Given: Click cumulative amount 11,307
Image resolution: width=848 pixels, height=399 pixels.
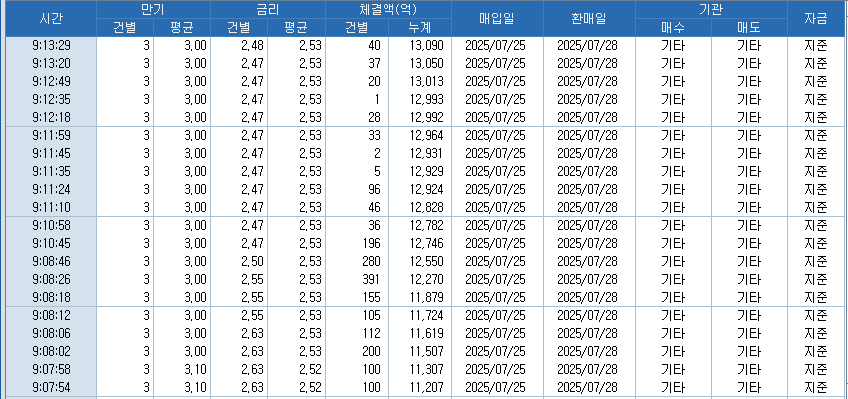Looking at the screenshot, I should click(420, 369).
